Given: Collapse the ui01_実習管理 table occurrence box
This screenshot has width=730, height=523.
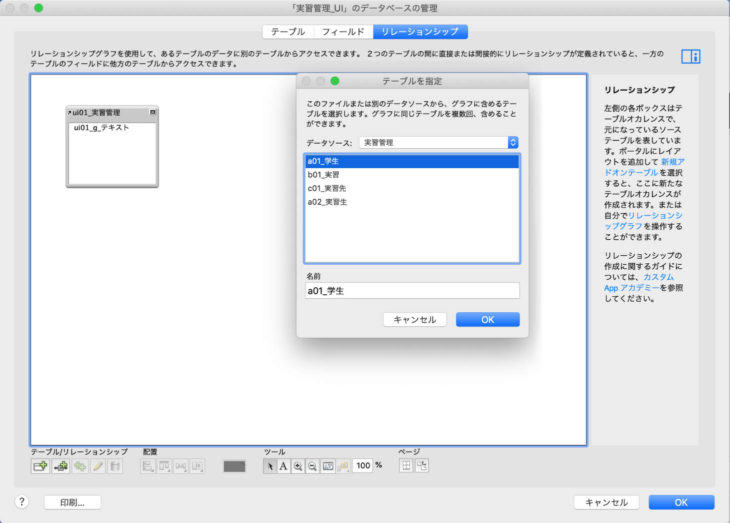Looking at the screenshot, I should (152, 113).
